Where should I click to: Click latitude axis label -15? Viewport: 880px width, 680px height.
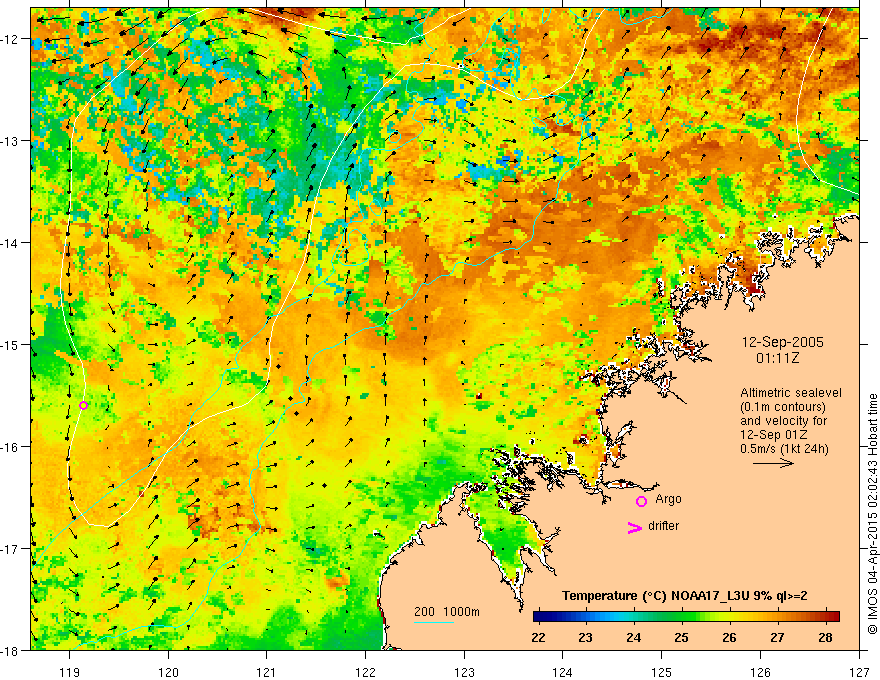point(11,344)
